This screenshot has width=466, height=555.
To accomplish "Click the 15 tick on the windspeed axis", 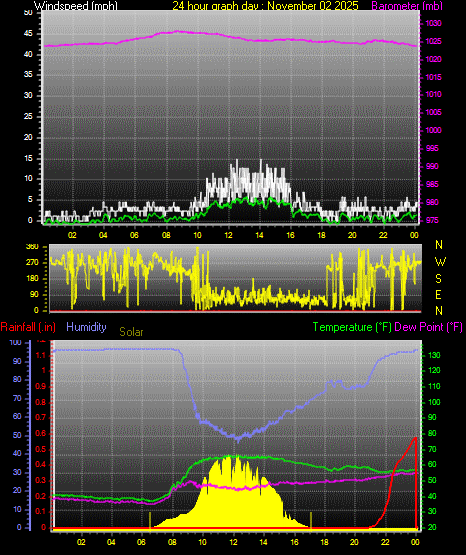I will click(x=28, y=158).
